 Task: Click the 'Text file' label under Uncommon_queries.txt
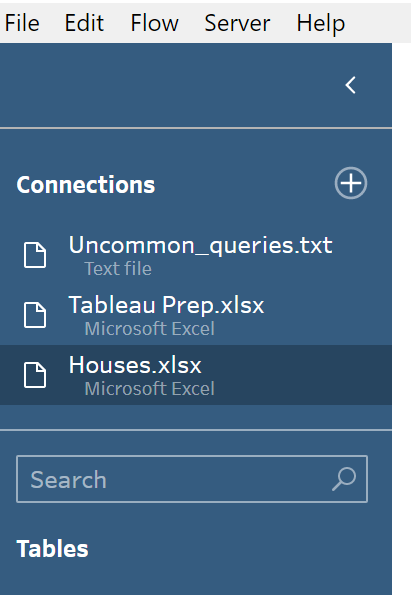[118, 269]
